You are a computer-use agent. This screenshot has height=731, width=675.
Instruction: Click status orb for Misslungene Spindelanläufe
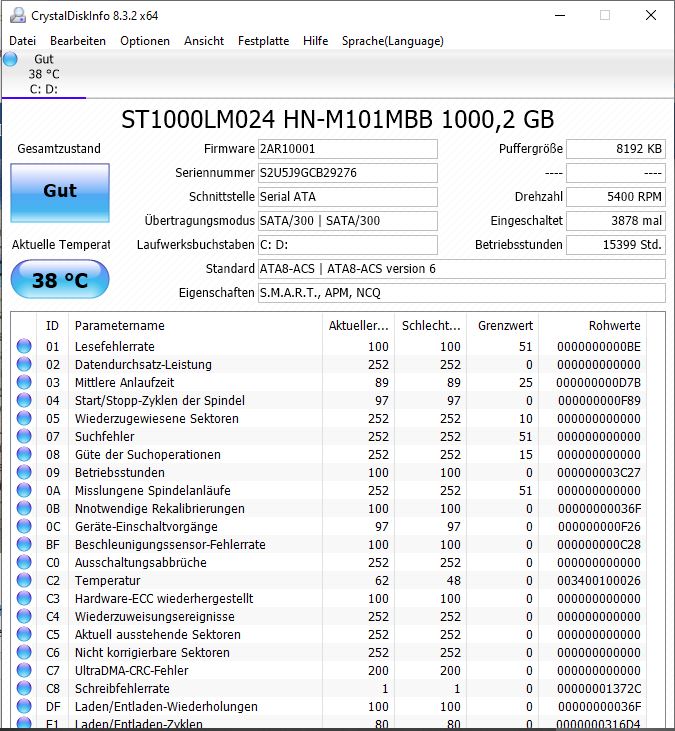(x=24, y=490)
